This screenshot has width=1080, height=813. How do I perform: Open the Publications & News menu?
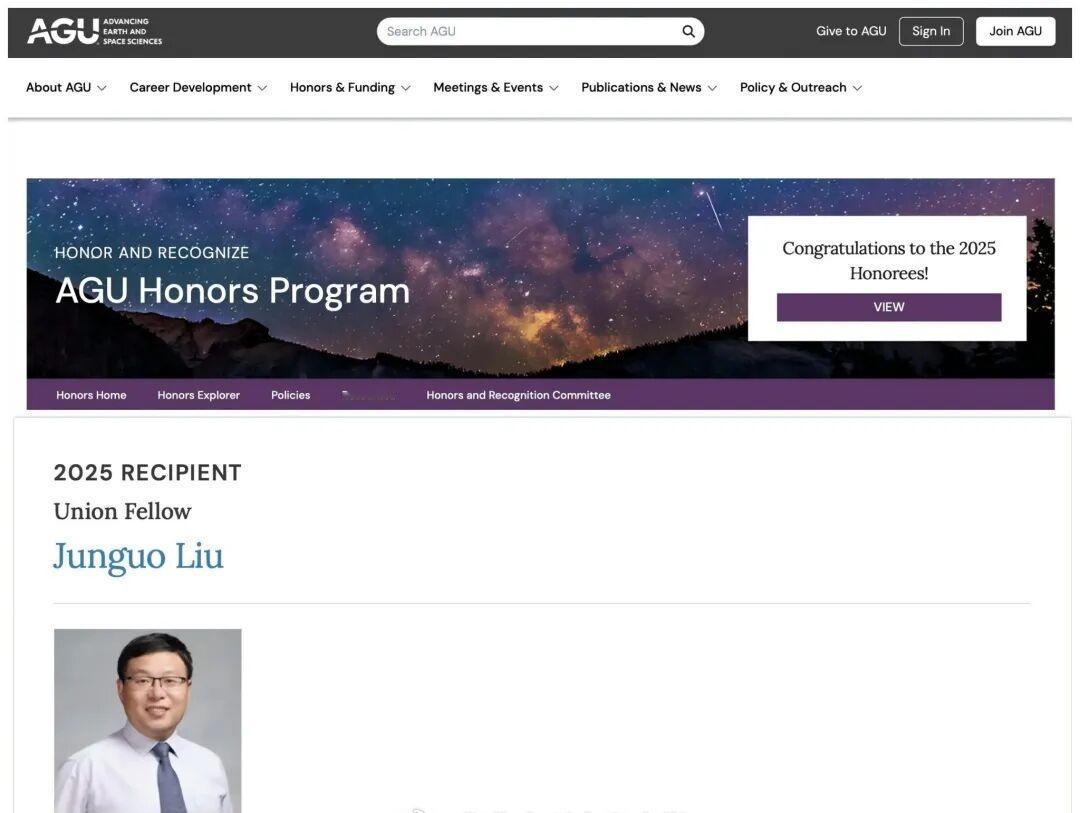pyautogui.click(x=641, y=88)
